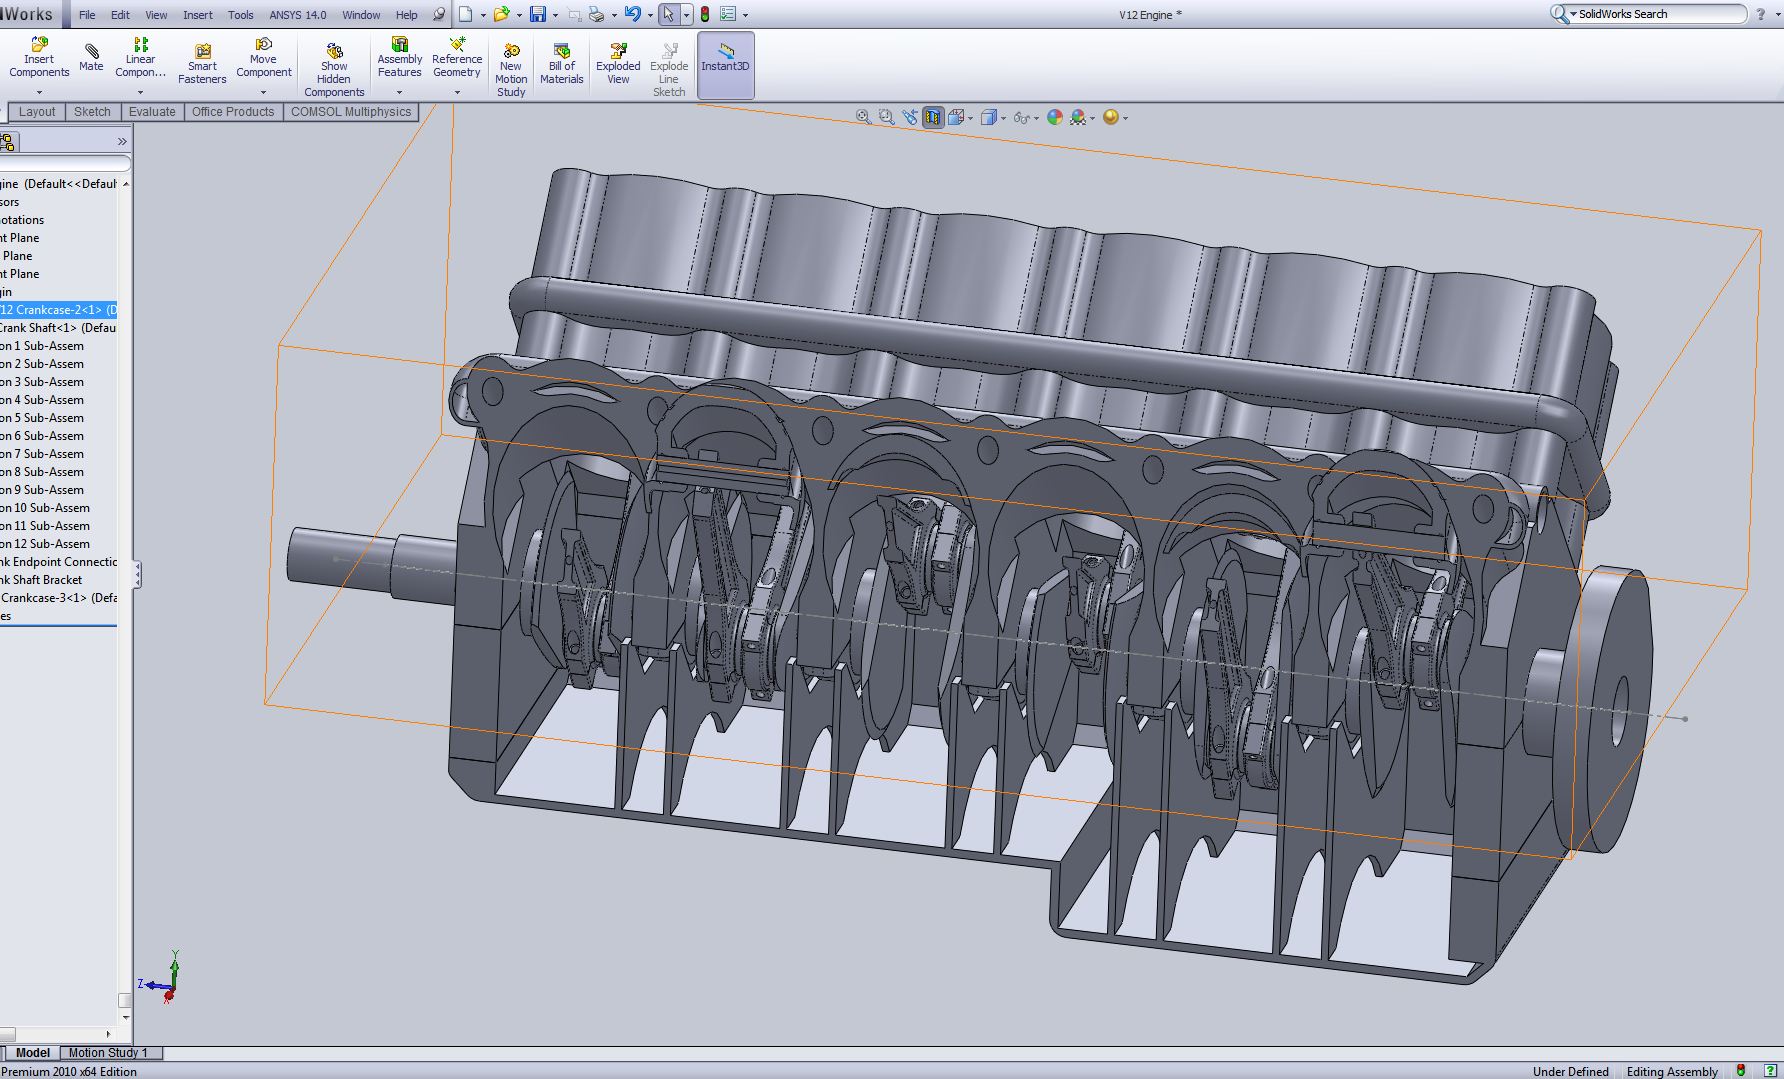Viewport: 1784px width, 1079px height.
Task: Open the Tools menu
Action: (240, 15)
